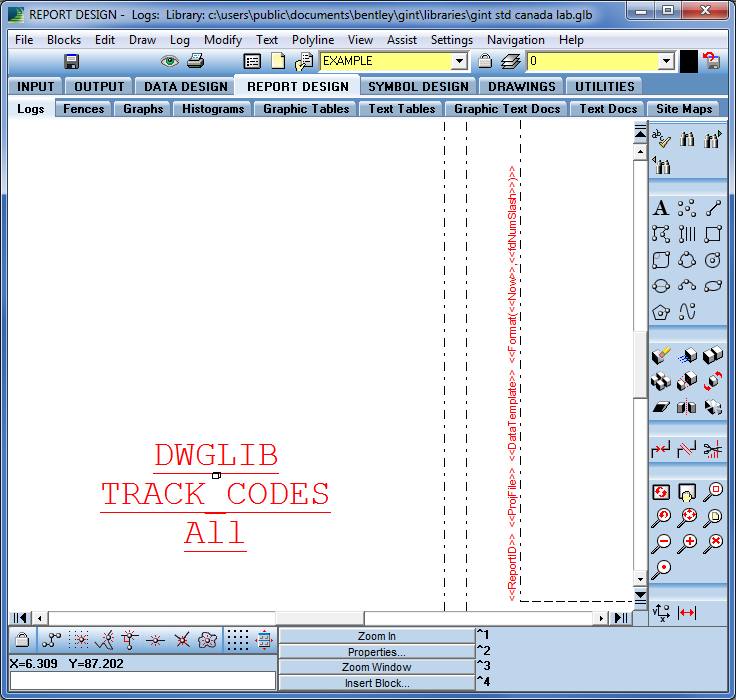Open the Polyline menu

[313, 40]
